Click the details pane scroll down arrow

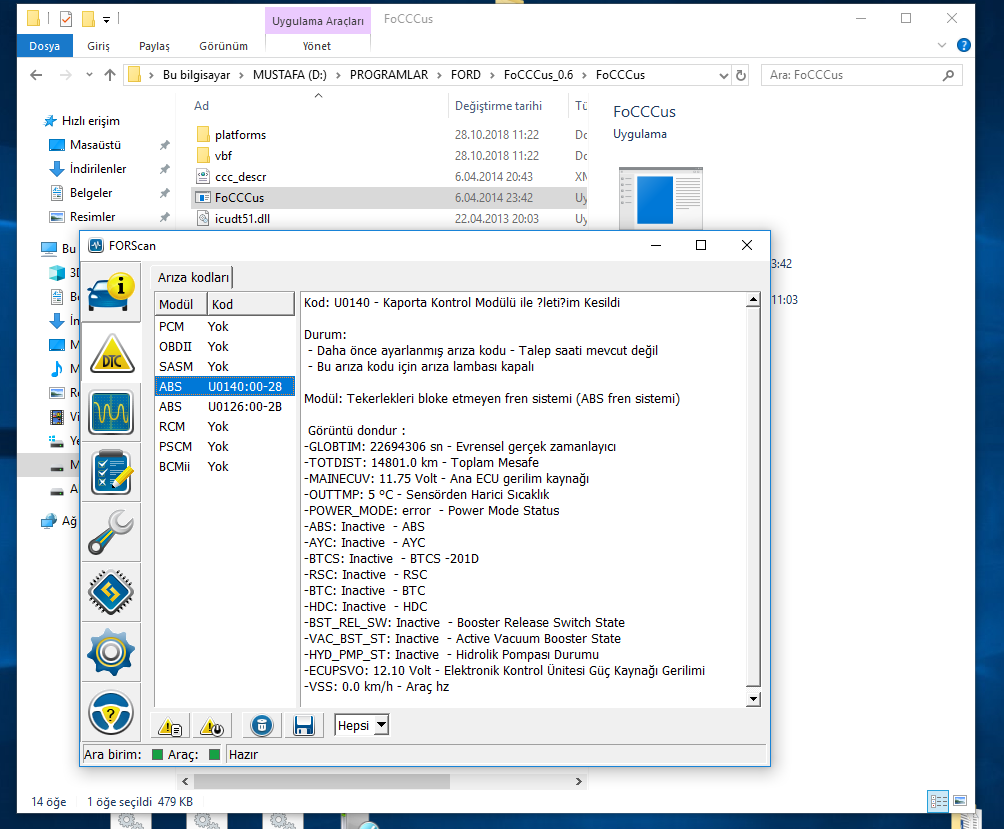tap(754, 699)
